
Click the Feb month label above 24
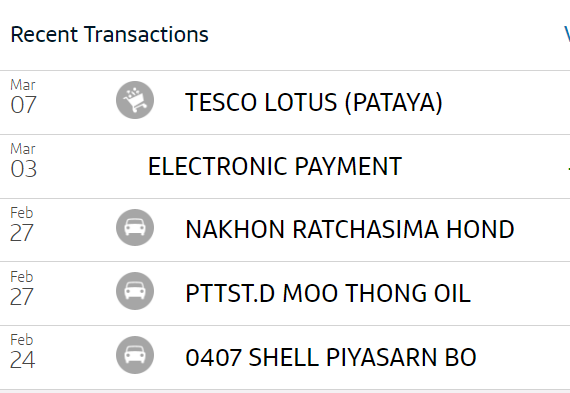click(21, 340)
